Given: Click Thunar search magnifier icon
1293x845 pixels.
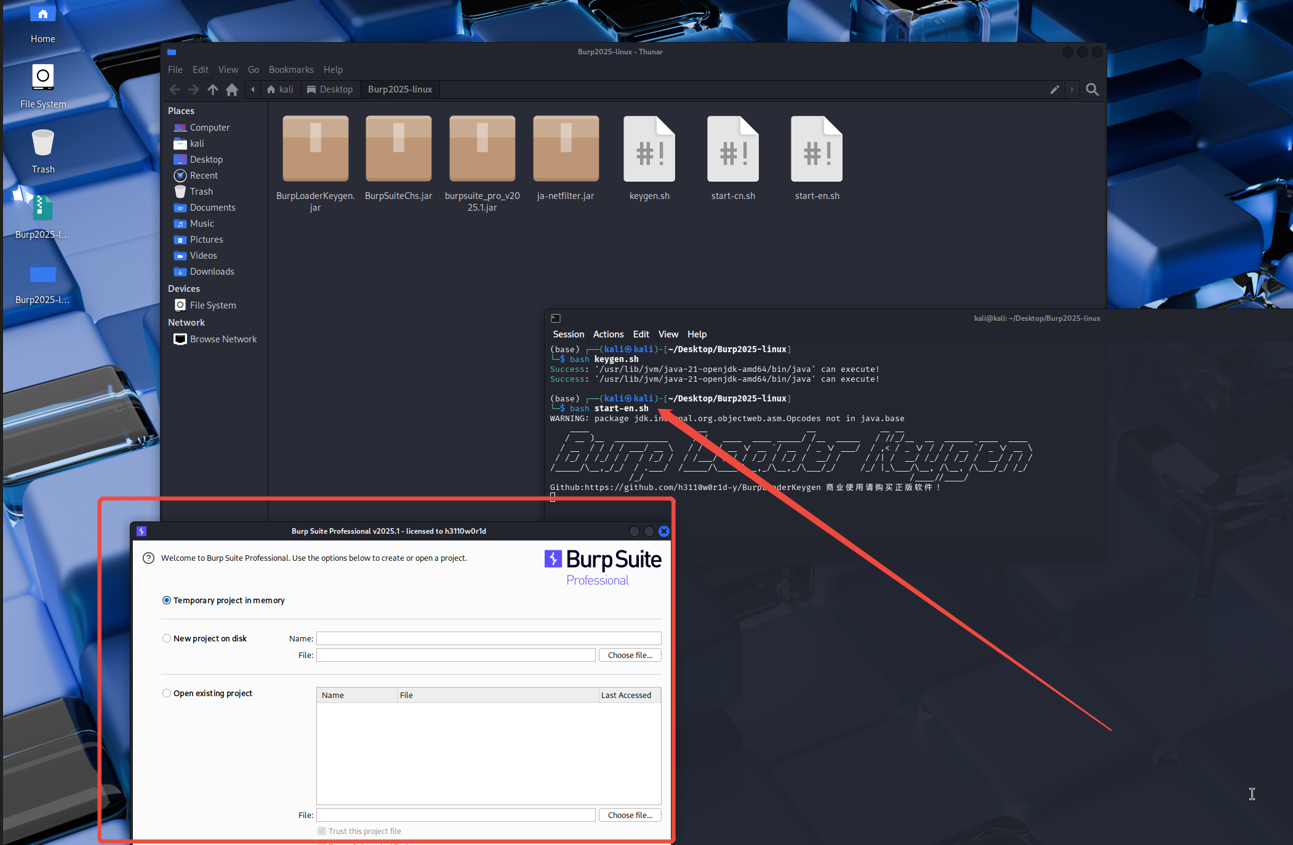Looking at the screenshot, I should [1092, 90].
